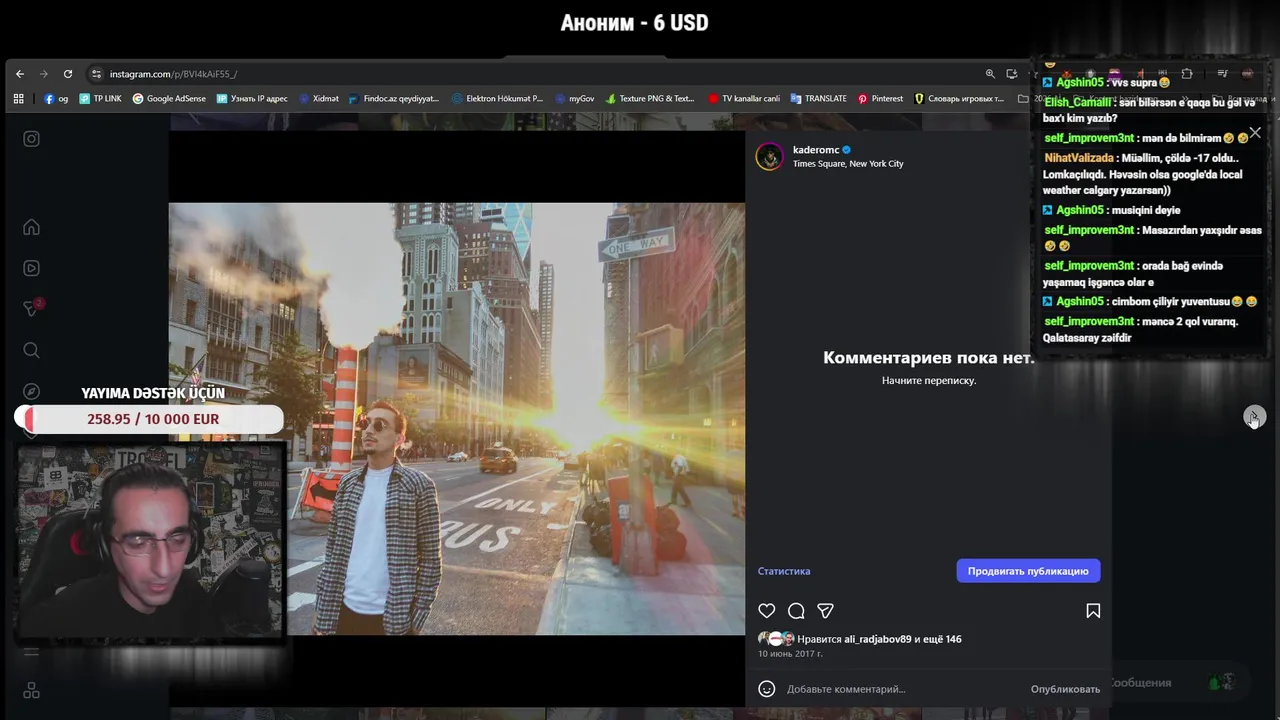Open the TP LINK bookmark
Image resolution: width=1280 pixels, height=720 pixels.
click(100, 99)
